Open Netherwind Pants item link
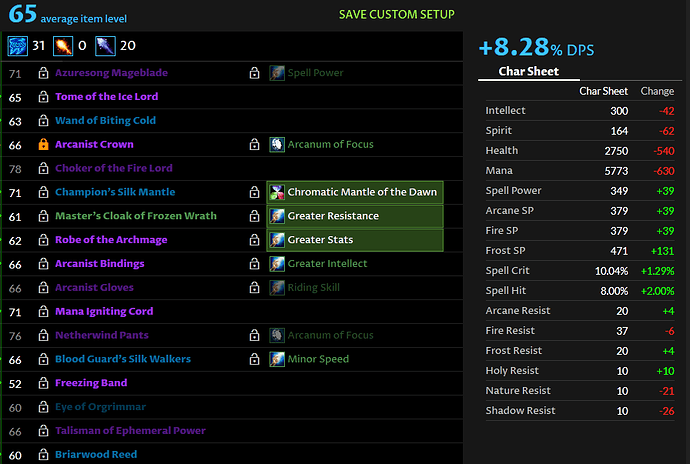This screenshot has width=690, height=464. (102, 335)
